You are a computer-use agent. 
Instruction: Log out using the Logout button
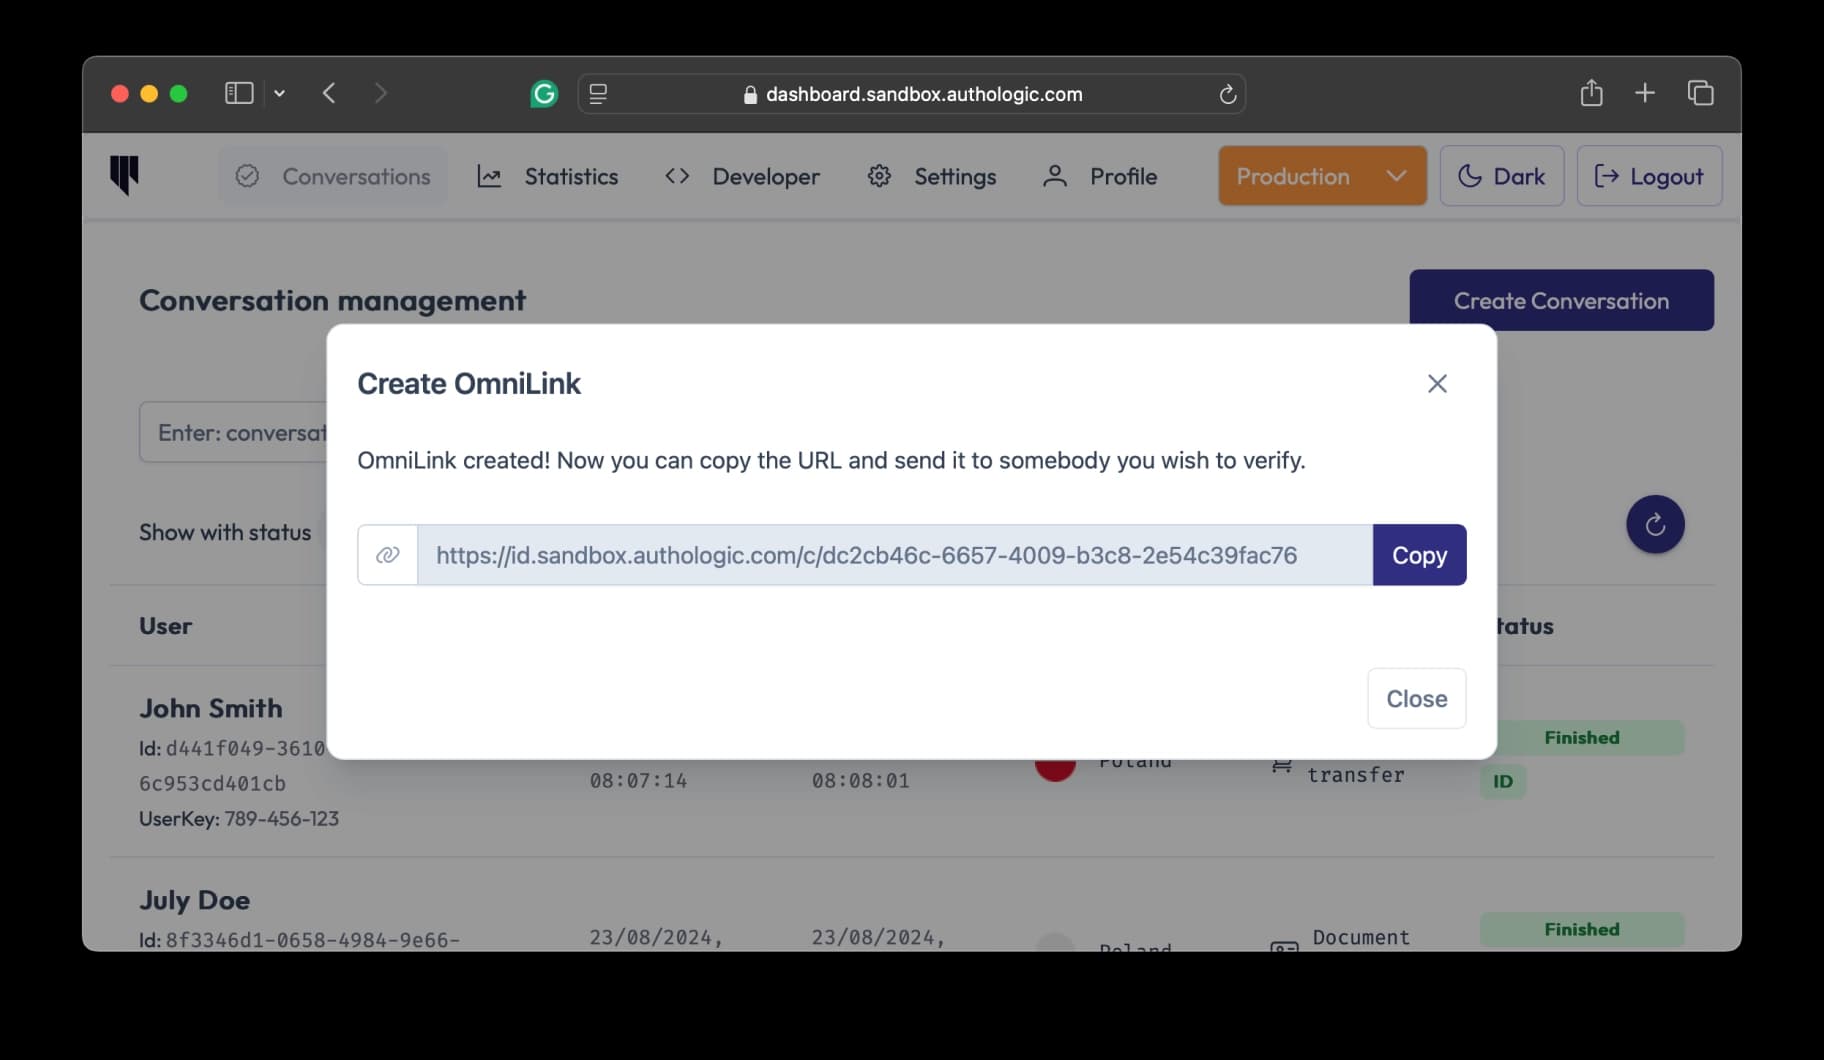(1649, 176)
